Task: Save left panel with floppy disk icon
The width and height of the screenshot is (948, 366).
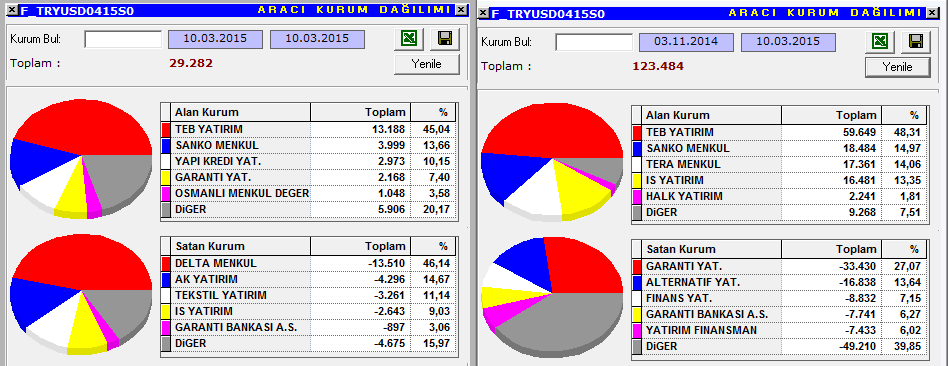Action: 444,39
